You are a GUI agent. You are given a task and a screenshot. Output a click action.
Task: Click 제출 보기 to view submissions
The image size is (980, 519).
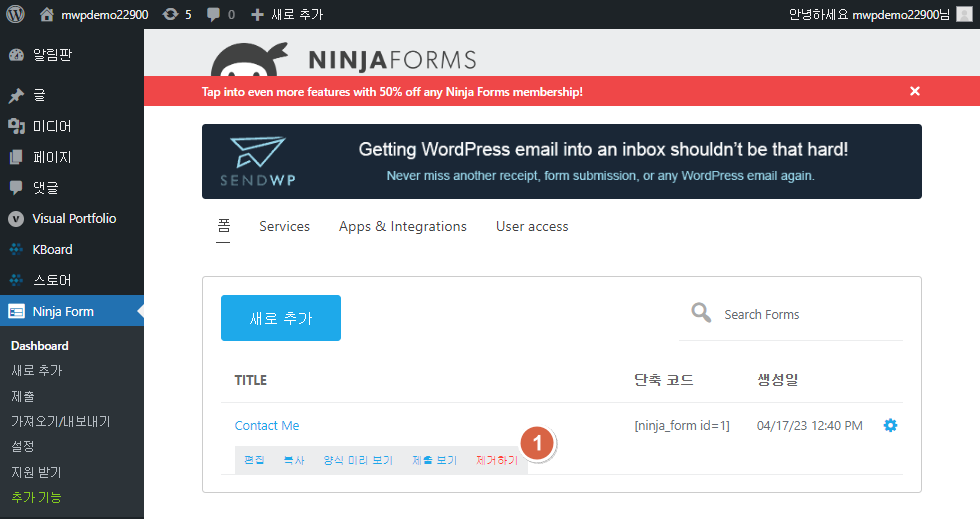[x=434, y=460]
